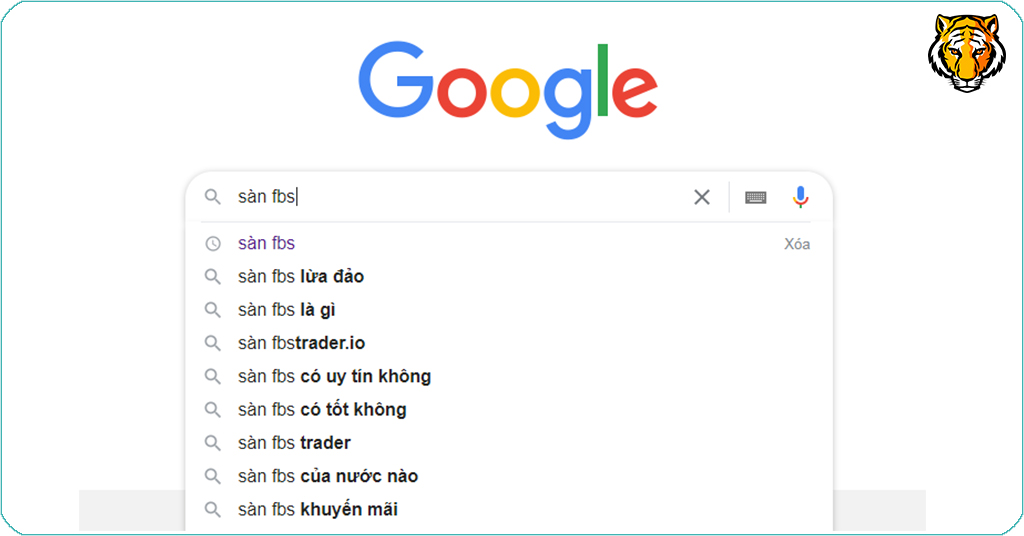Click the magnifier icon in search box
The height and width of the screenshot is (536, 1024).
(212, 197)
